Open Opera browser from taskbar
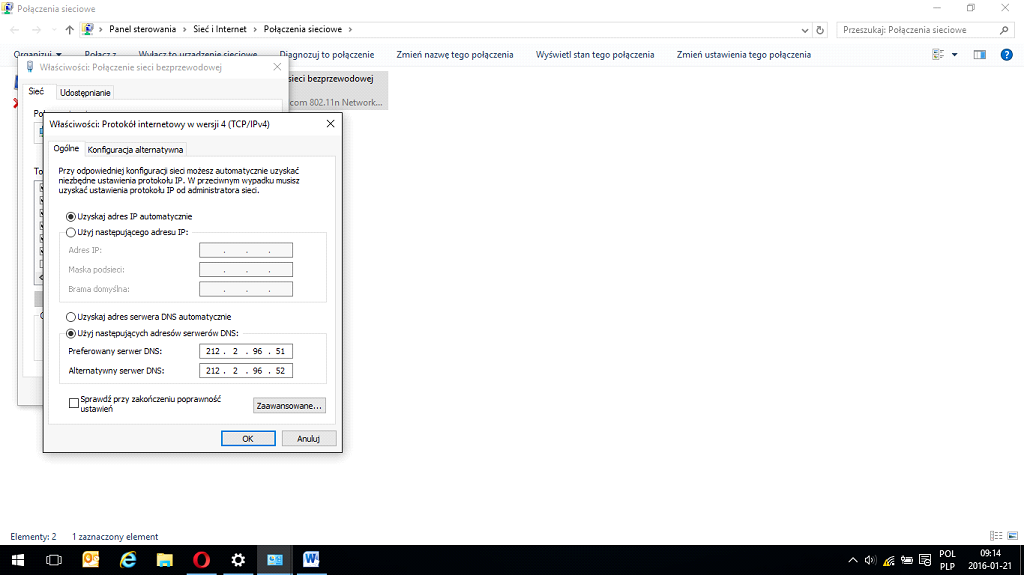 click(x=201, y=560)
